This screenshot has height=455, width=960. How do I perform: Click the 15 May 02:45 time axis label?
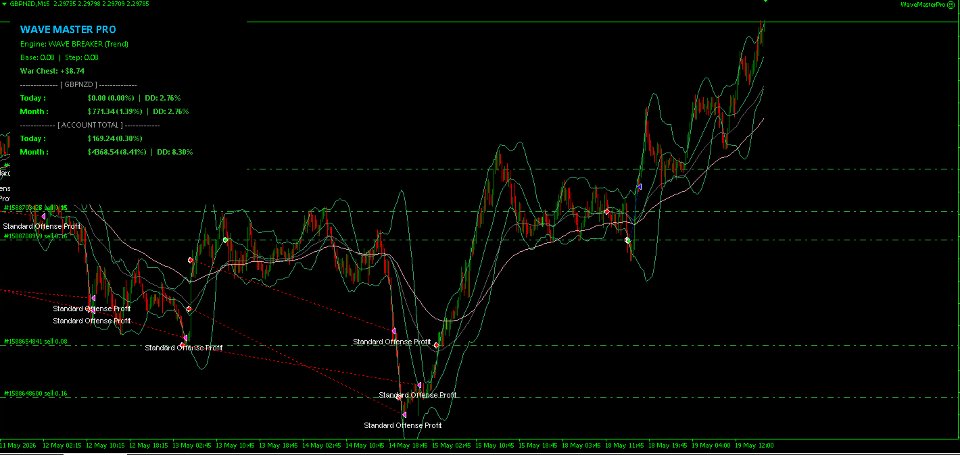point(452,445)
